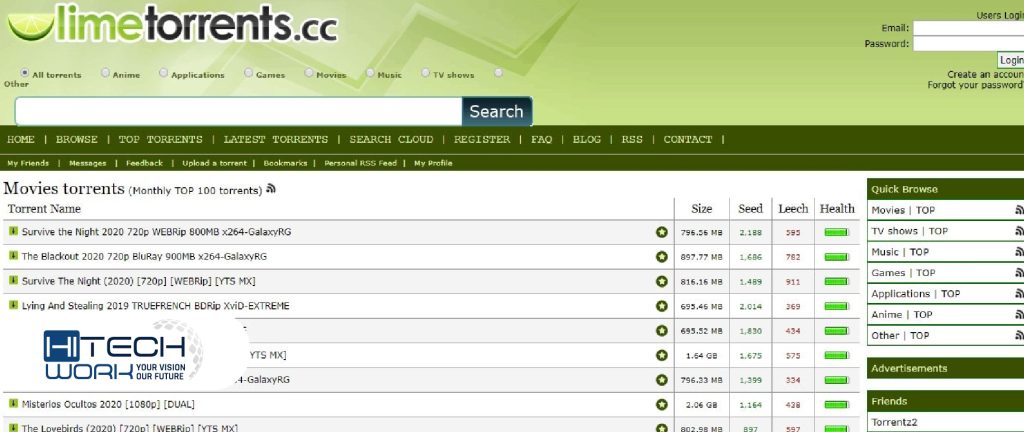Screen dimensions: 1024x432
Task: Open Torrentz2 in the Friends list
Action: (x=894, y=422)
